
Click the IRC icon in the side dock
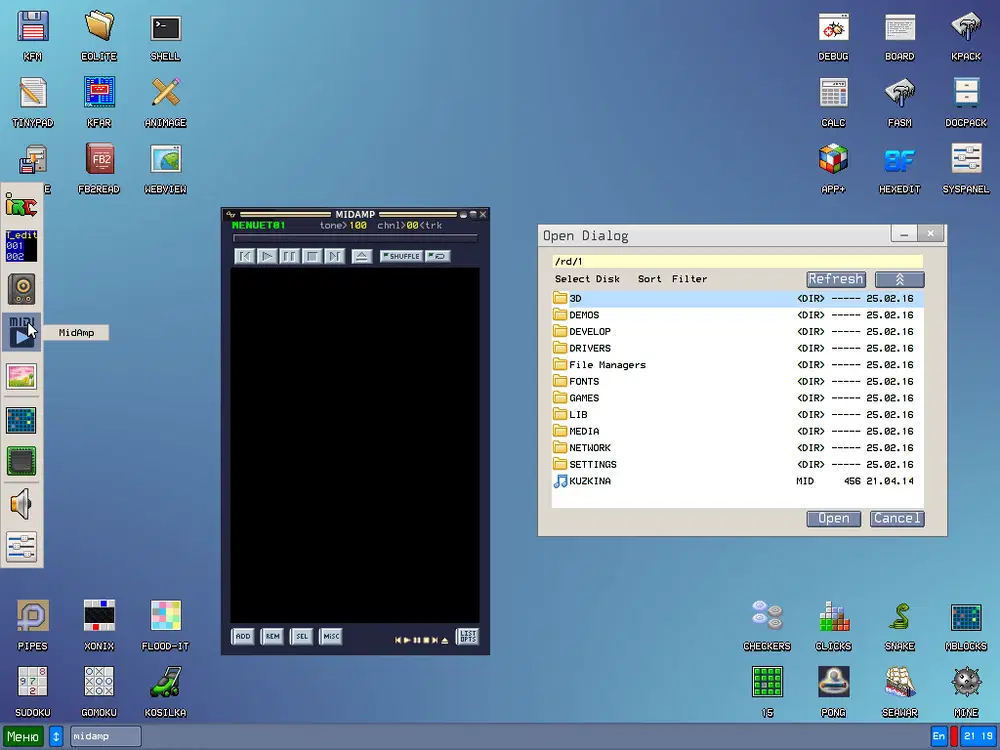point(21,206)
